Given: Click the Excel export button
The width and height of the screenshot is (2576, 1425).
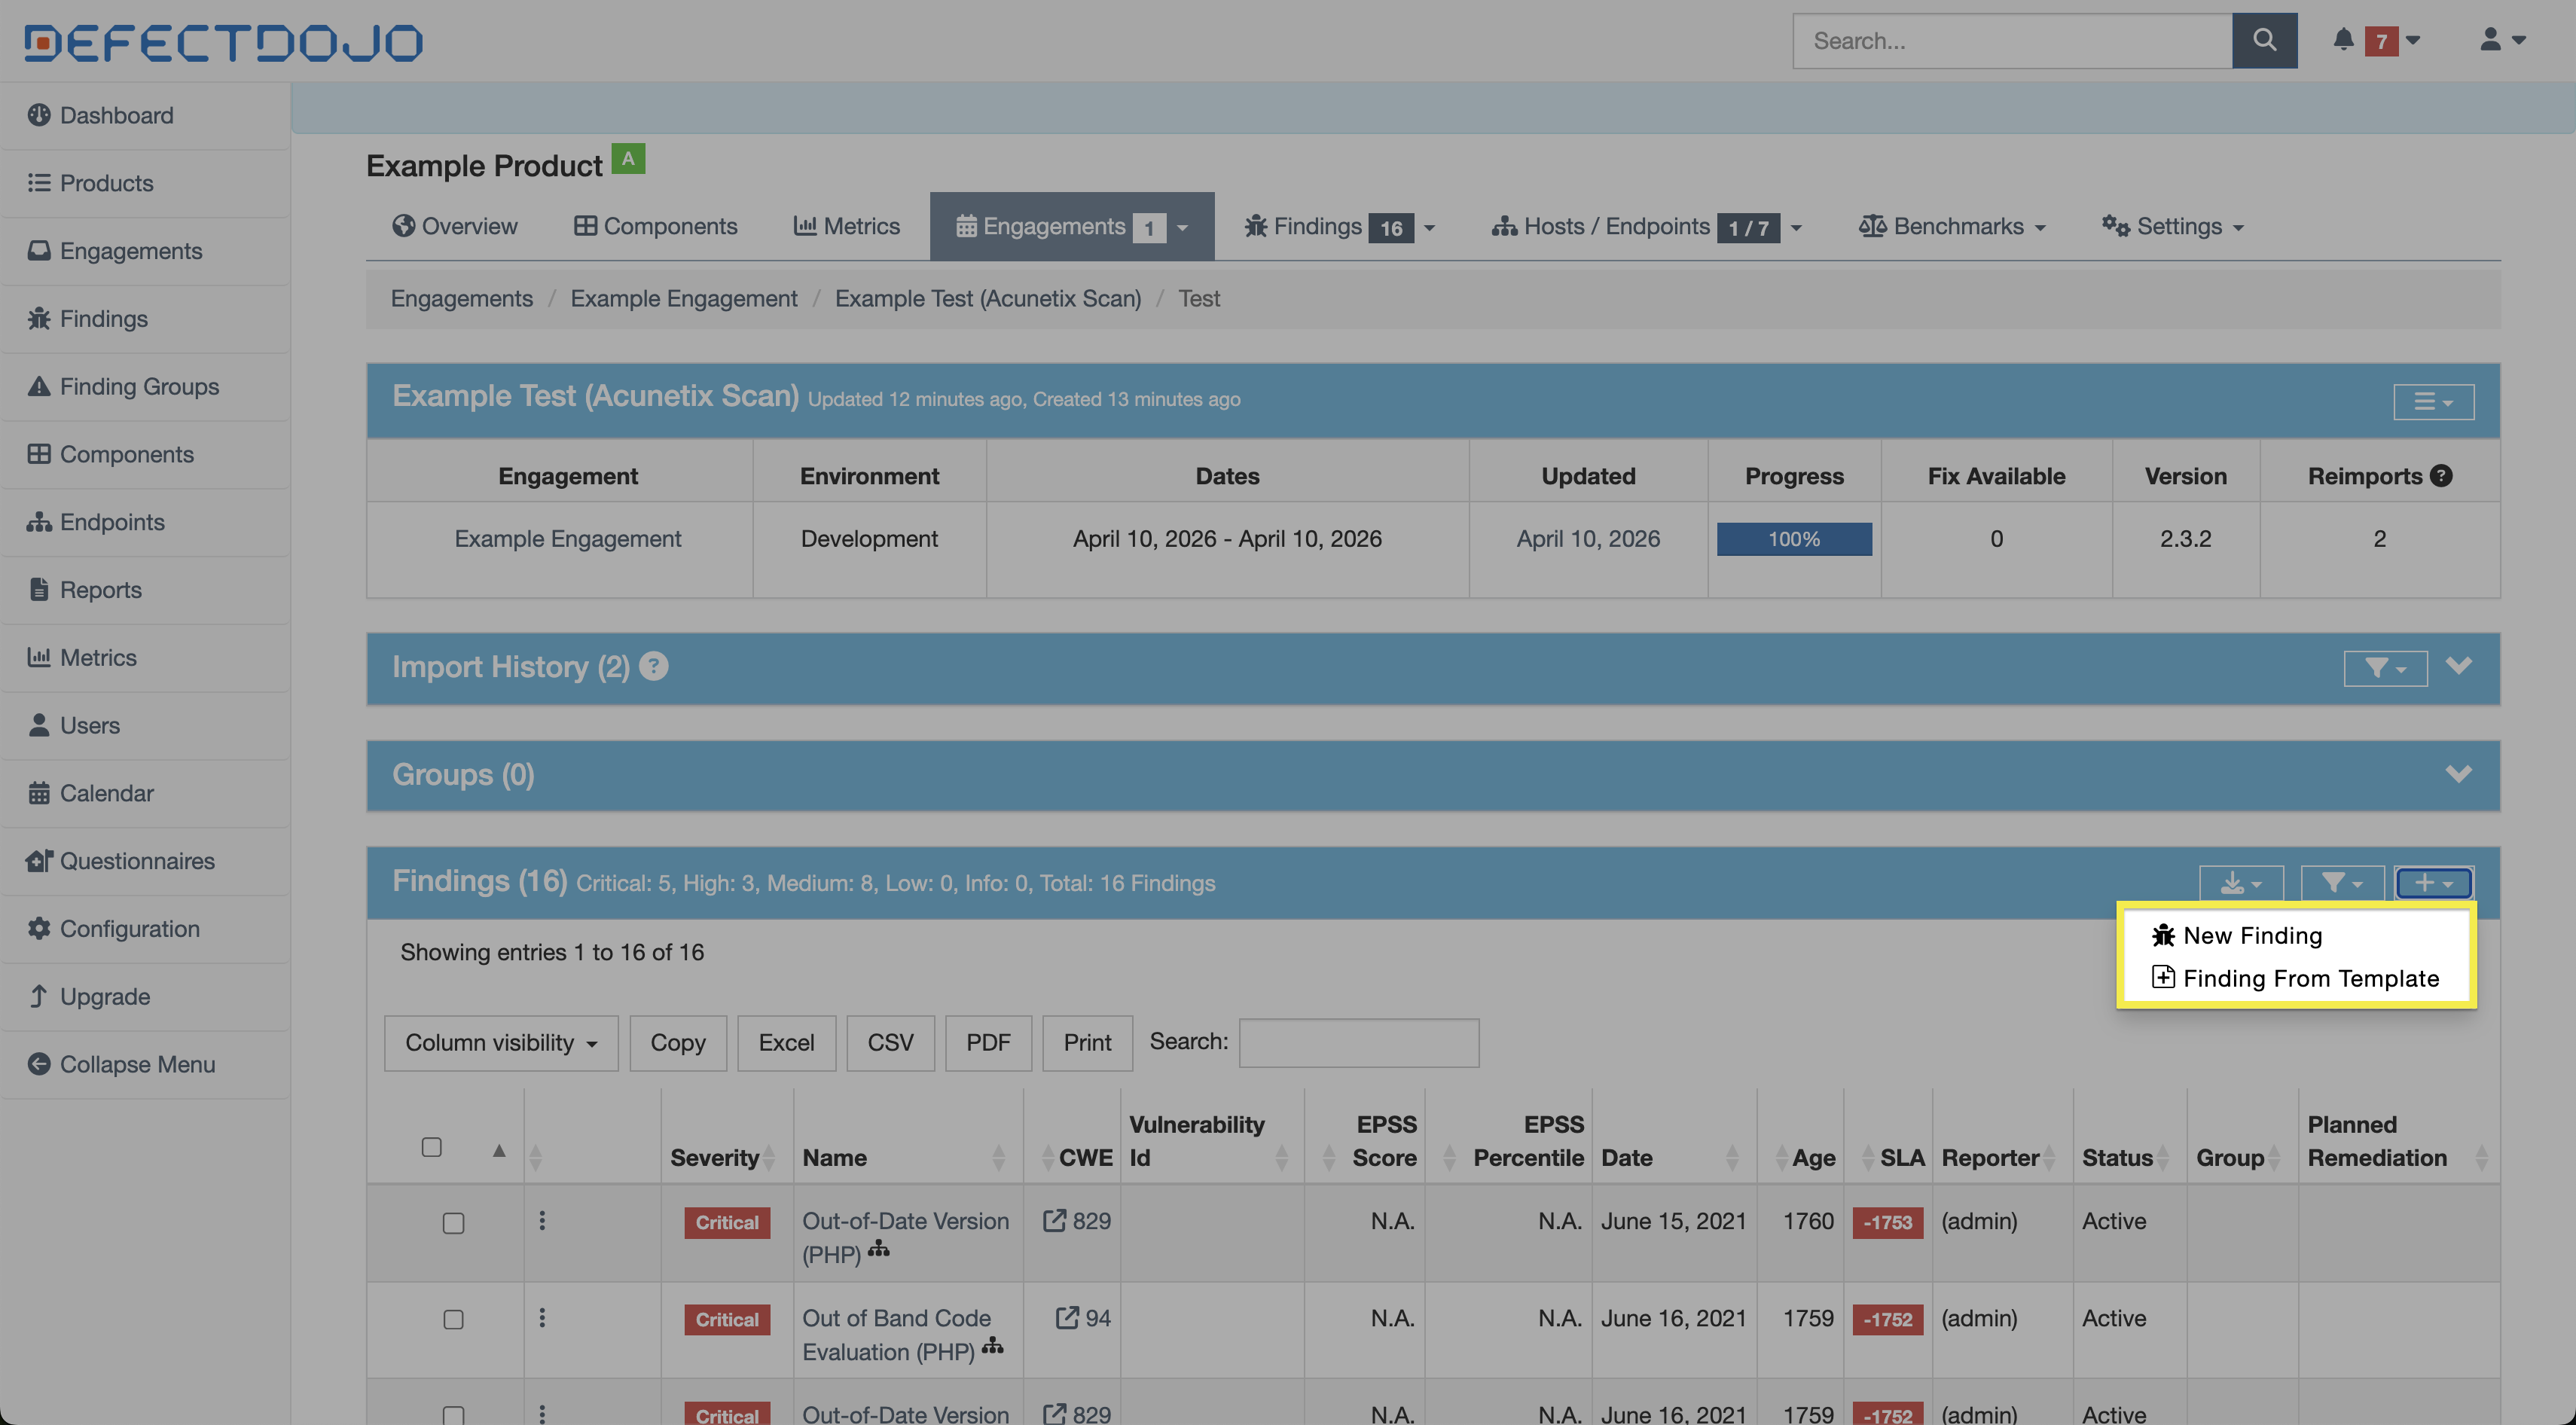Looking at the screenshot, I should point(786,1043).
